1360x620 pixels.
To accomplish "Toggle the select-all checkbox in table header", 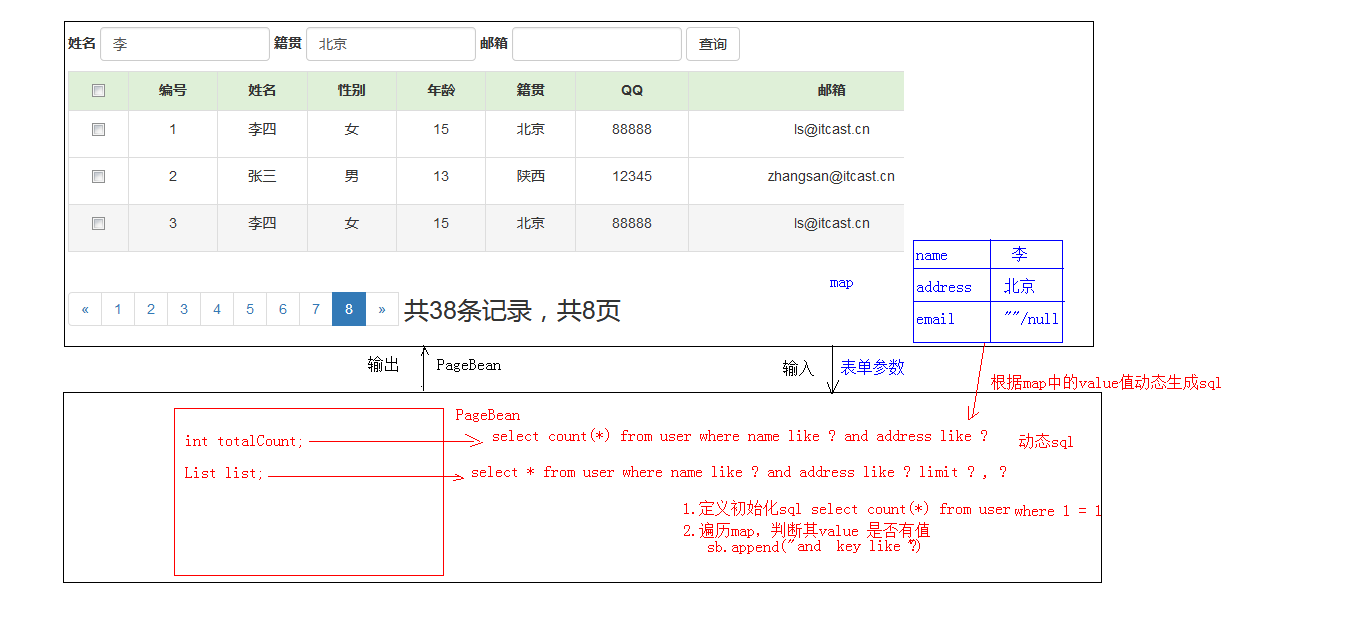I will pyautogui.click(x=97, y=90).
